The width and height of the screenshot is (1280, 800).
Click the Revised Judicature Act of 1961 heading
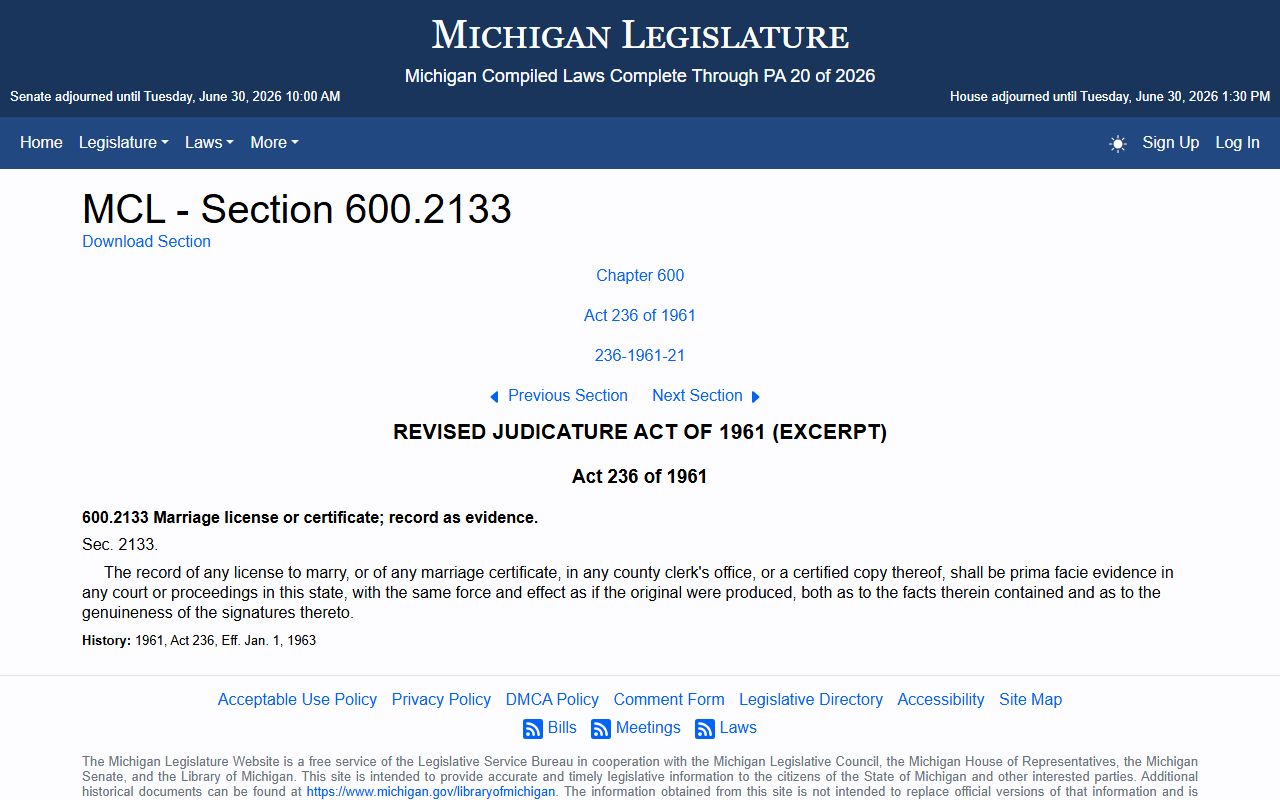640,432
